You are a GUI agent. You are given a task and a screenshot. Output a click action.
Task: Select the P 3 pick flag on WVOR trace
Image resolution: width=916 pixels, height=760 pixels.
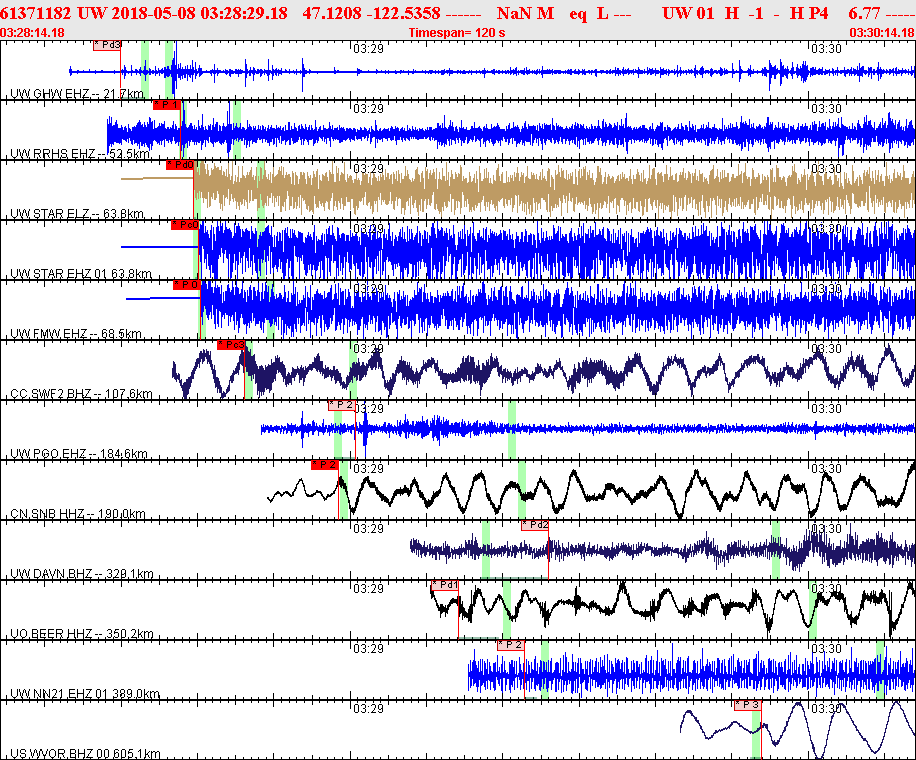point(748,705)
